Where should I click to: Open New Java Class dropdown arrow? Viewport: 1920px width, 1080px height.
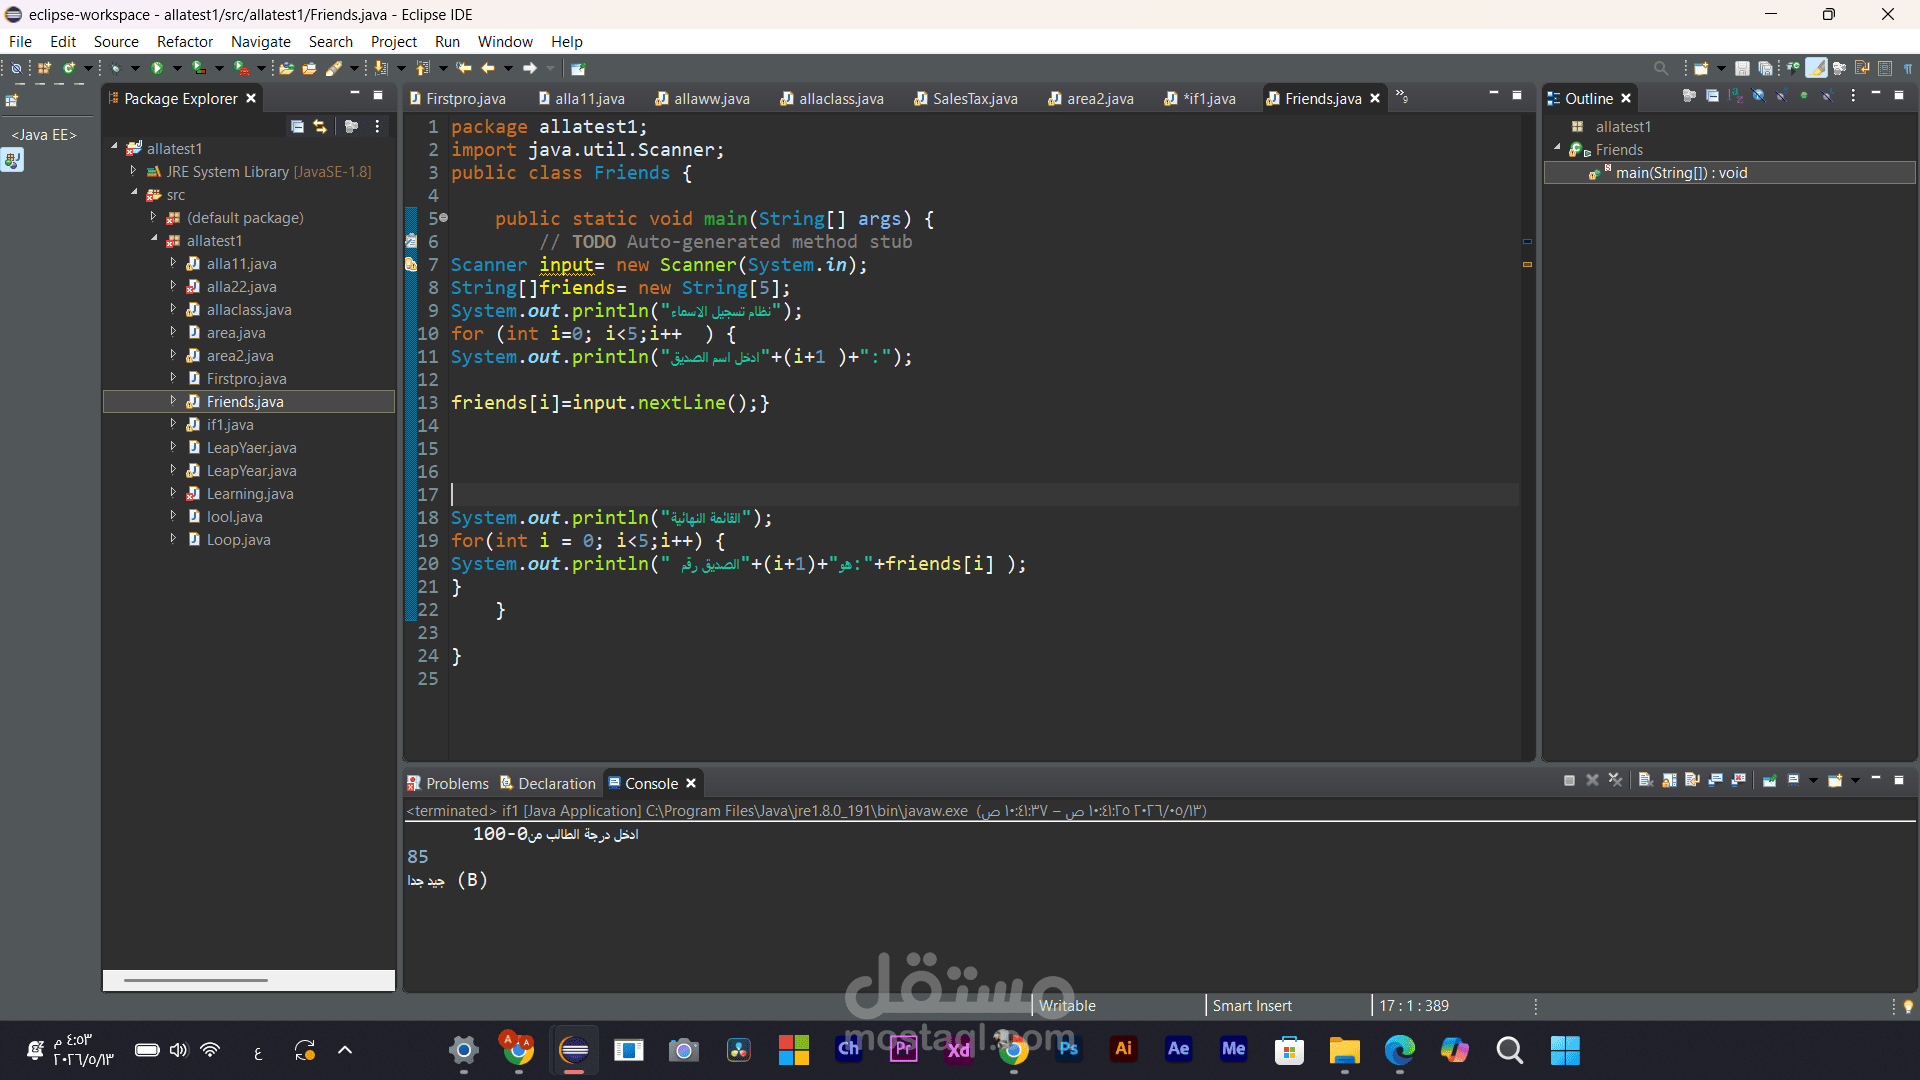click(x=88, y=68)
